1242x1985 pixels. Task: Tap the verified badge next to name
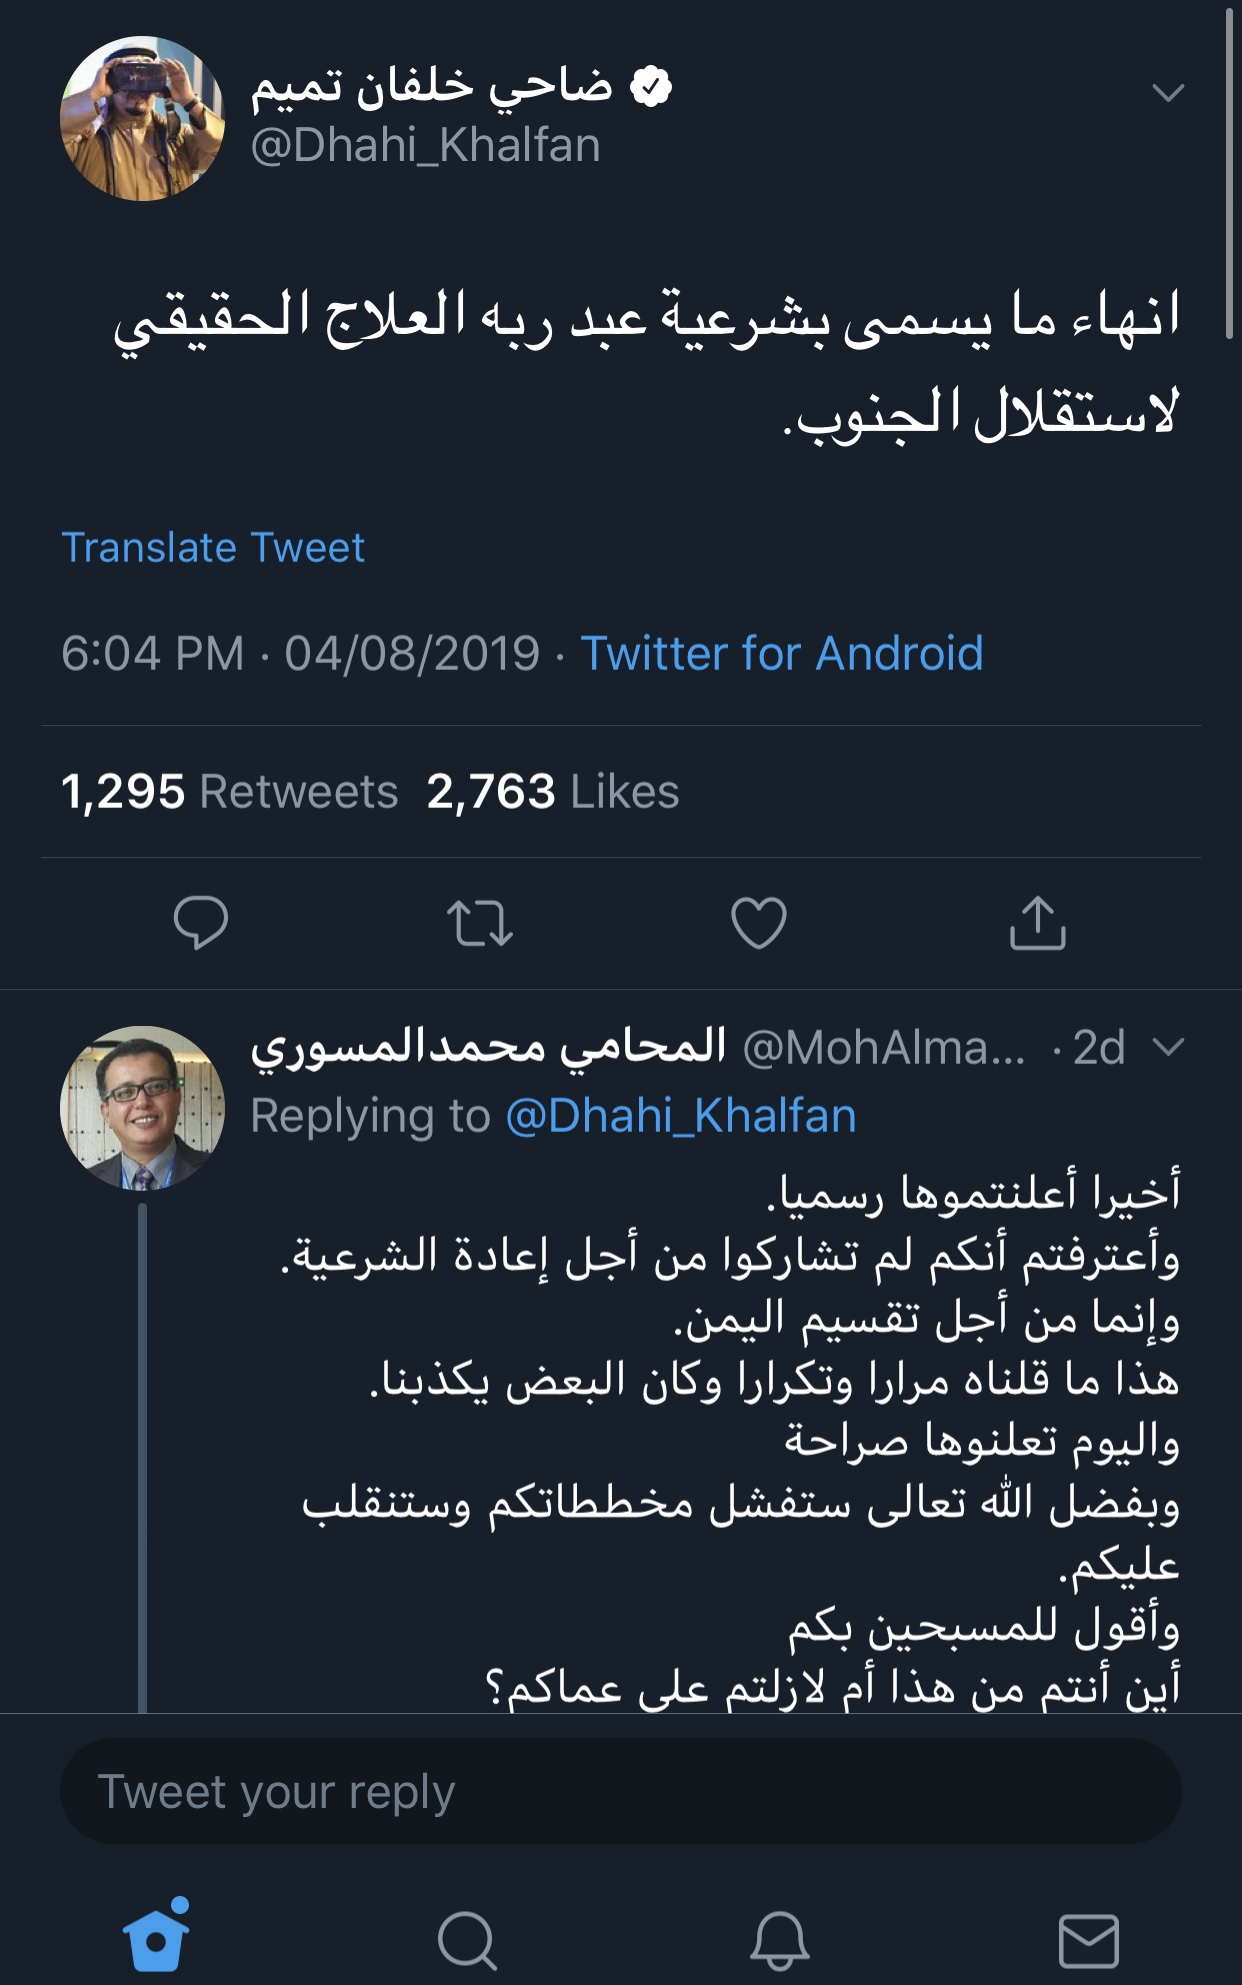651,88
